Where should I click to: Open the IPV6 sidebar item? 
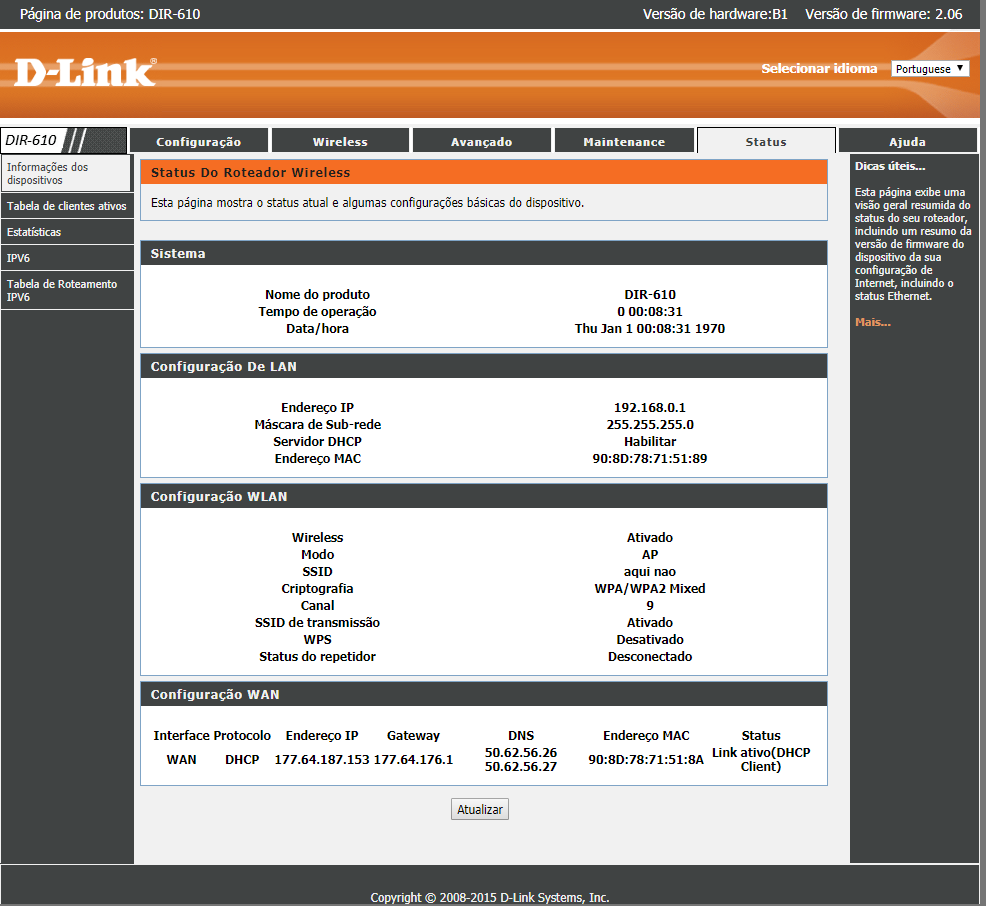pyautogui.click(x=67, y=258)
